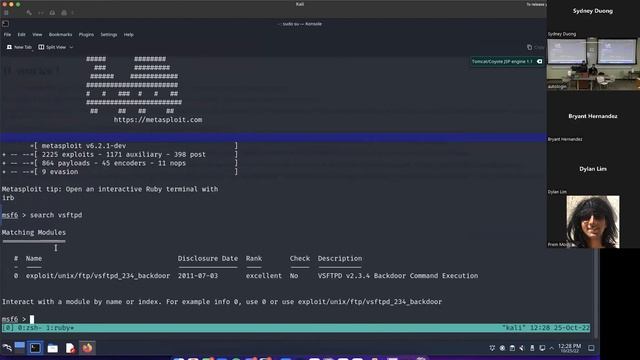Open the Edit menu

21,35
